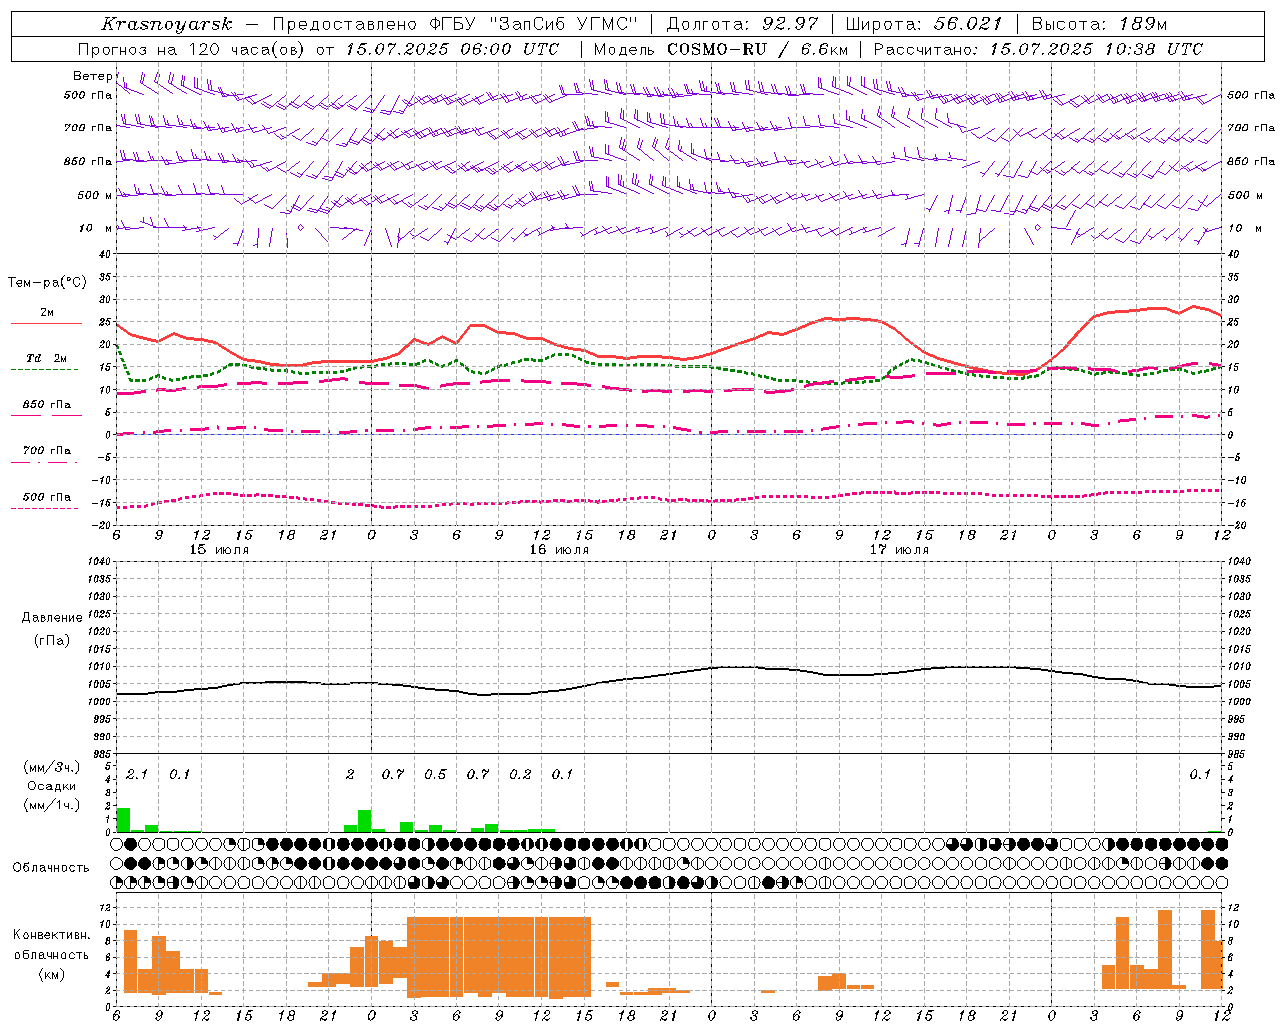Click the Конвективн. label
The image size is (1280, 1024).
click(x=52, y=935)
